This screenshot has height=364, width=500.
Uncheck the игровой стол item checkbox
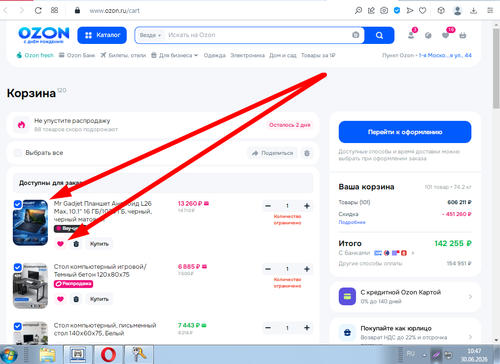[18, 267]
